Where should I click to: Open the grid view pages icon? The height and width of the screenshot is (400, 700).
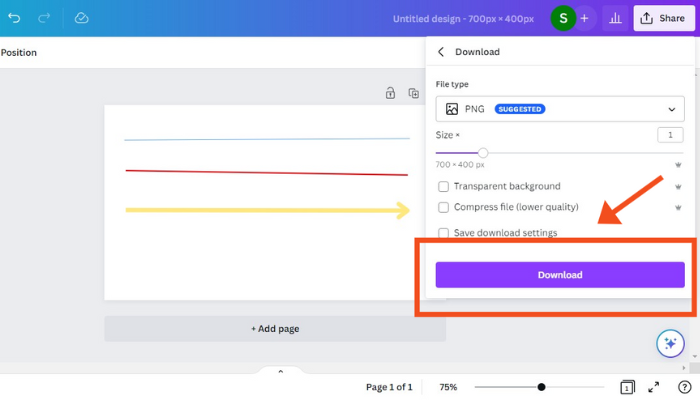click(627, 387)
